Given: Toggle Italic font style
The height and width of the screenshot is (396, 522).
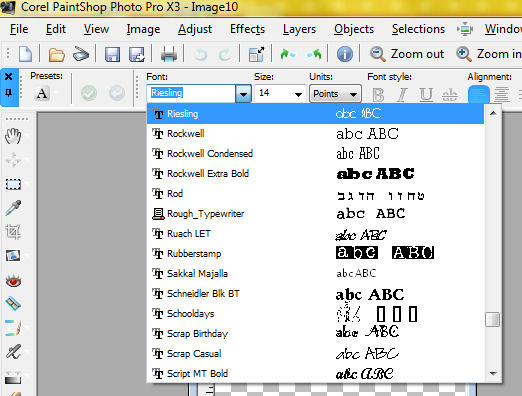Looking at the screenshot, I should click(402, 95).
